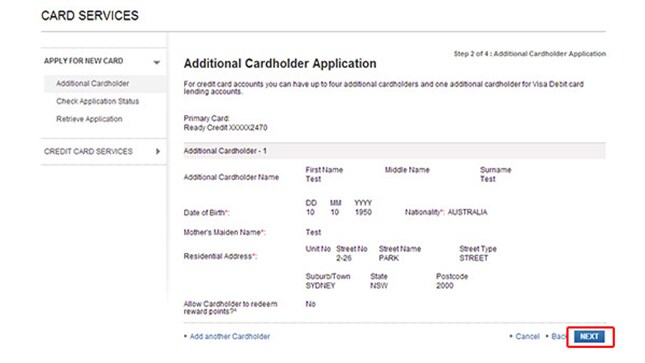Screen dimensions: 645x363
Task: Click the redeem reward points value No
Action: pyautogui.click(x=311, y=304)
